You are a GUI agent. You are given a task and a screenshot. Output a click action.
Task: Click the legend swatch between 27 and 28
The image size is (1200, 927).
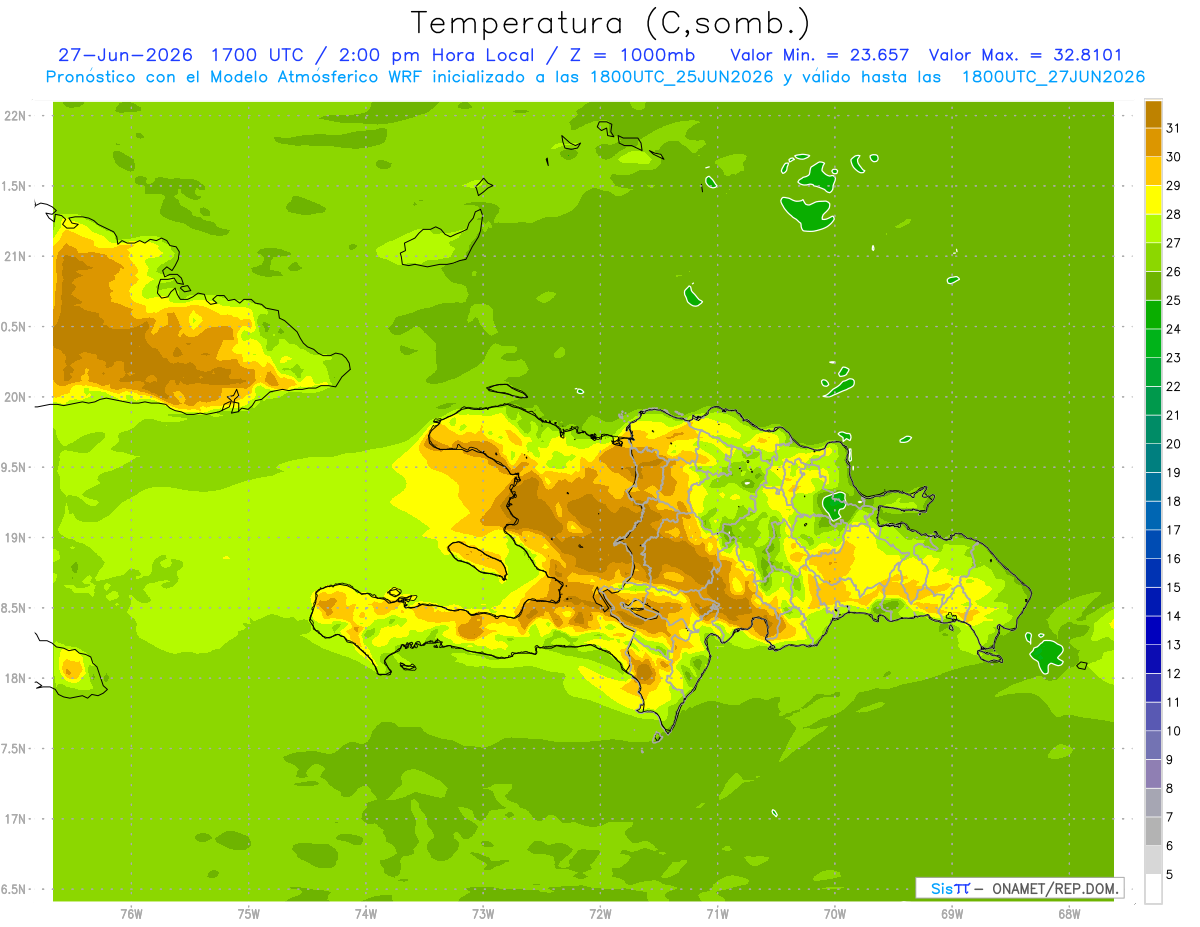click(x=1153, y=228)
